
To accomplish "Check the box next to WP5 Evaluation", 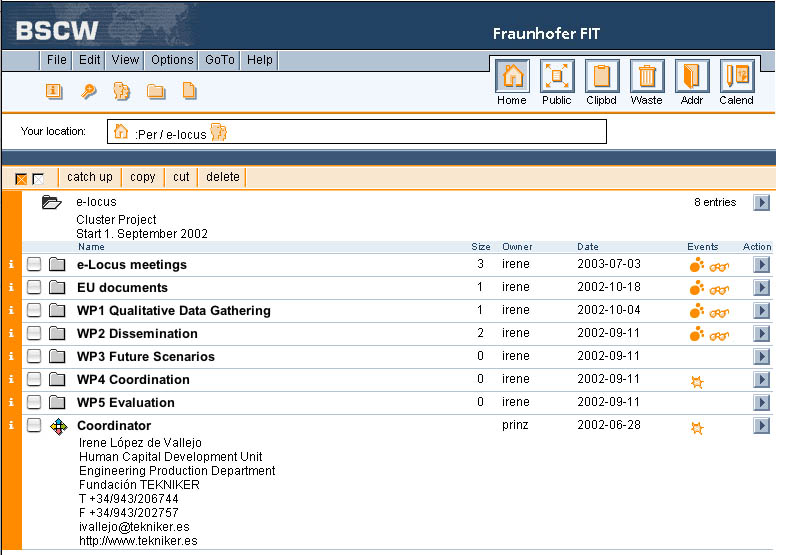I will tap(34, 403).
